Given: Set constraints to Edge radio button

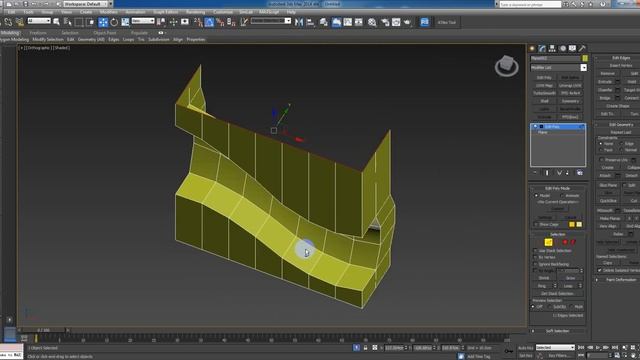Looking at the screenshot, I should (622, 144).
